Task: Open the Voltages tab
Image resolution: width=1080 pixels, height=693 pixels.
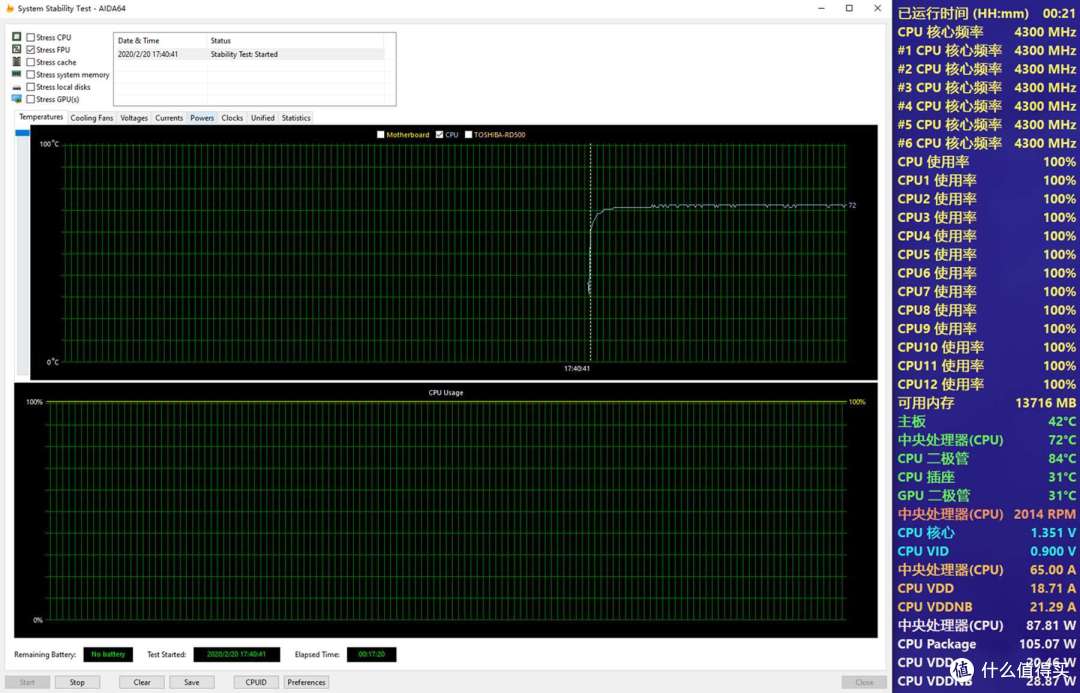Action: point(134,118)
